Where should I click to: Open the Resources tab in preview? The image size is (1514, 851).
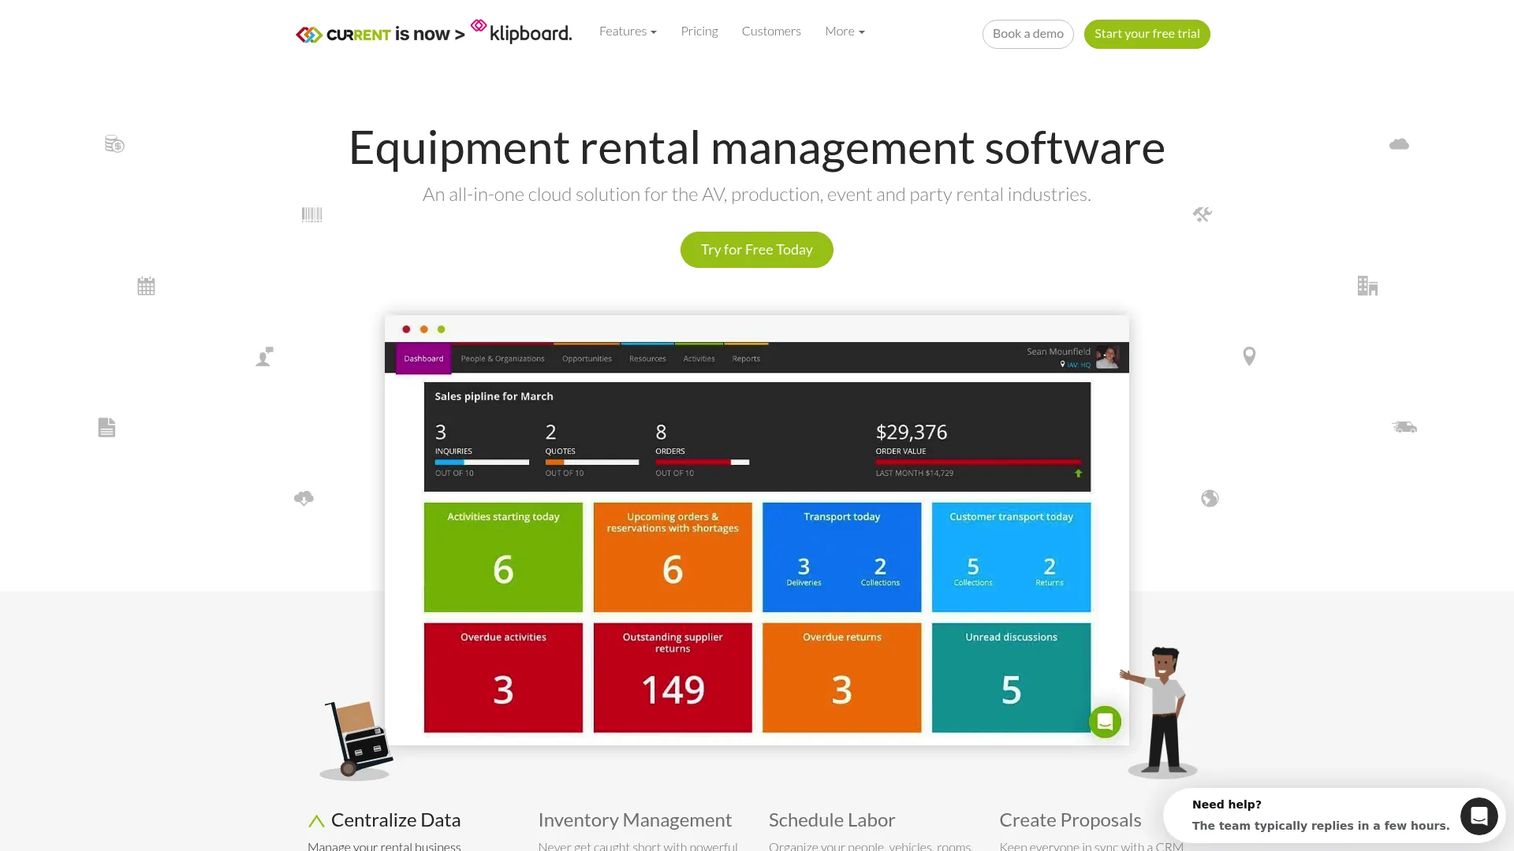pyautogui.click(x=647, y=358)
